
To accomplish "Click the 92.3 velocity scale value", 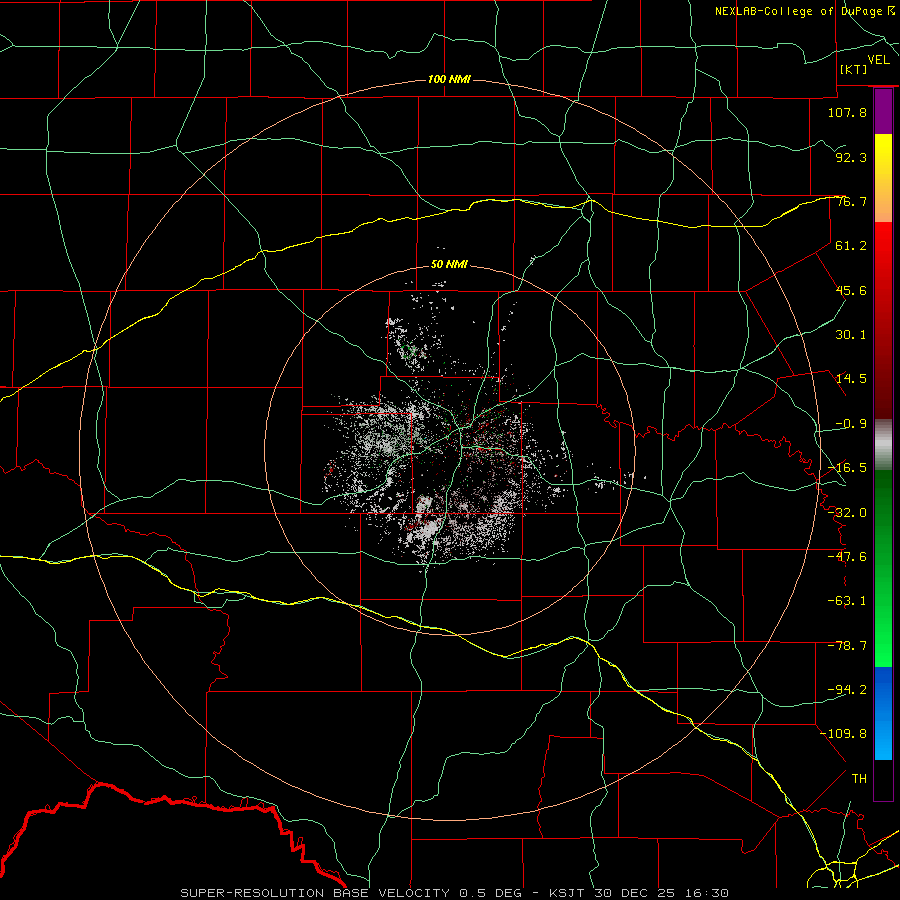I will [x=851, y=157].
